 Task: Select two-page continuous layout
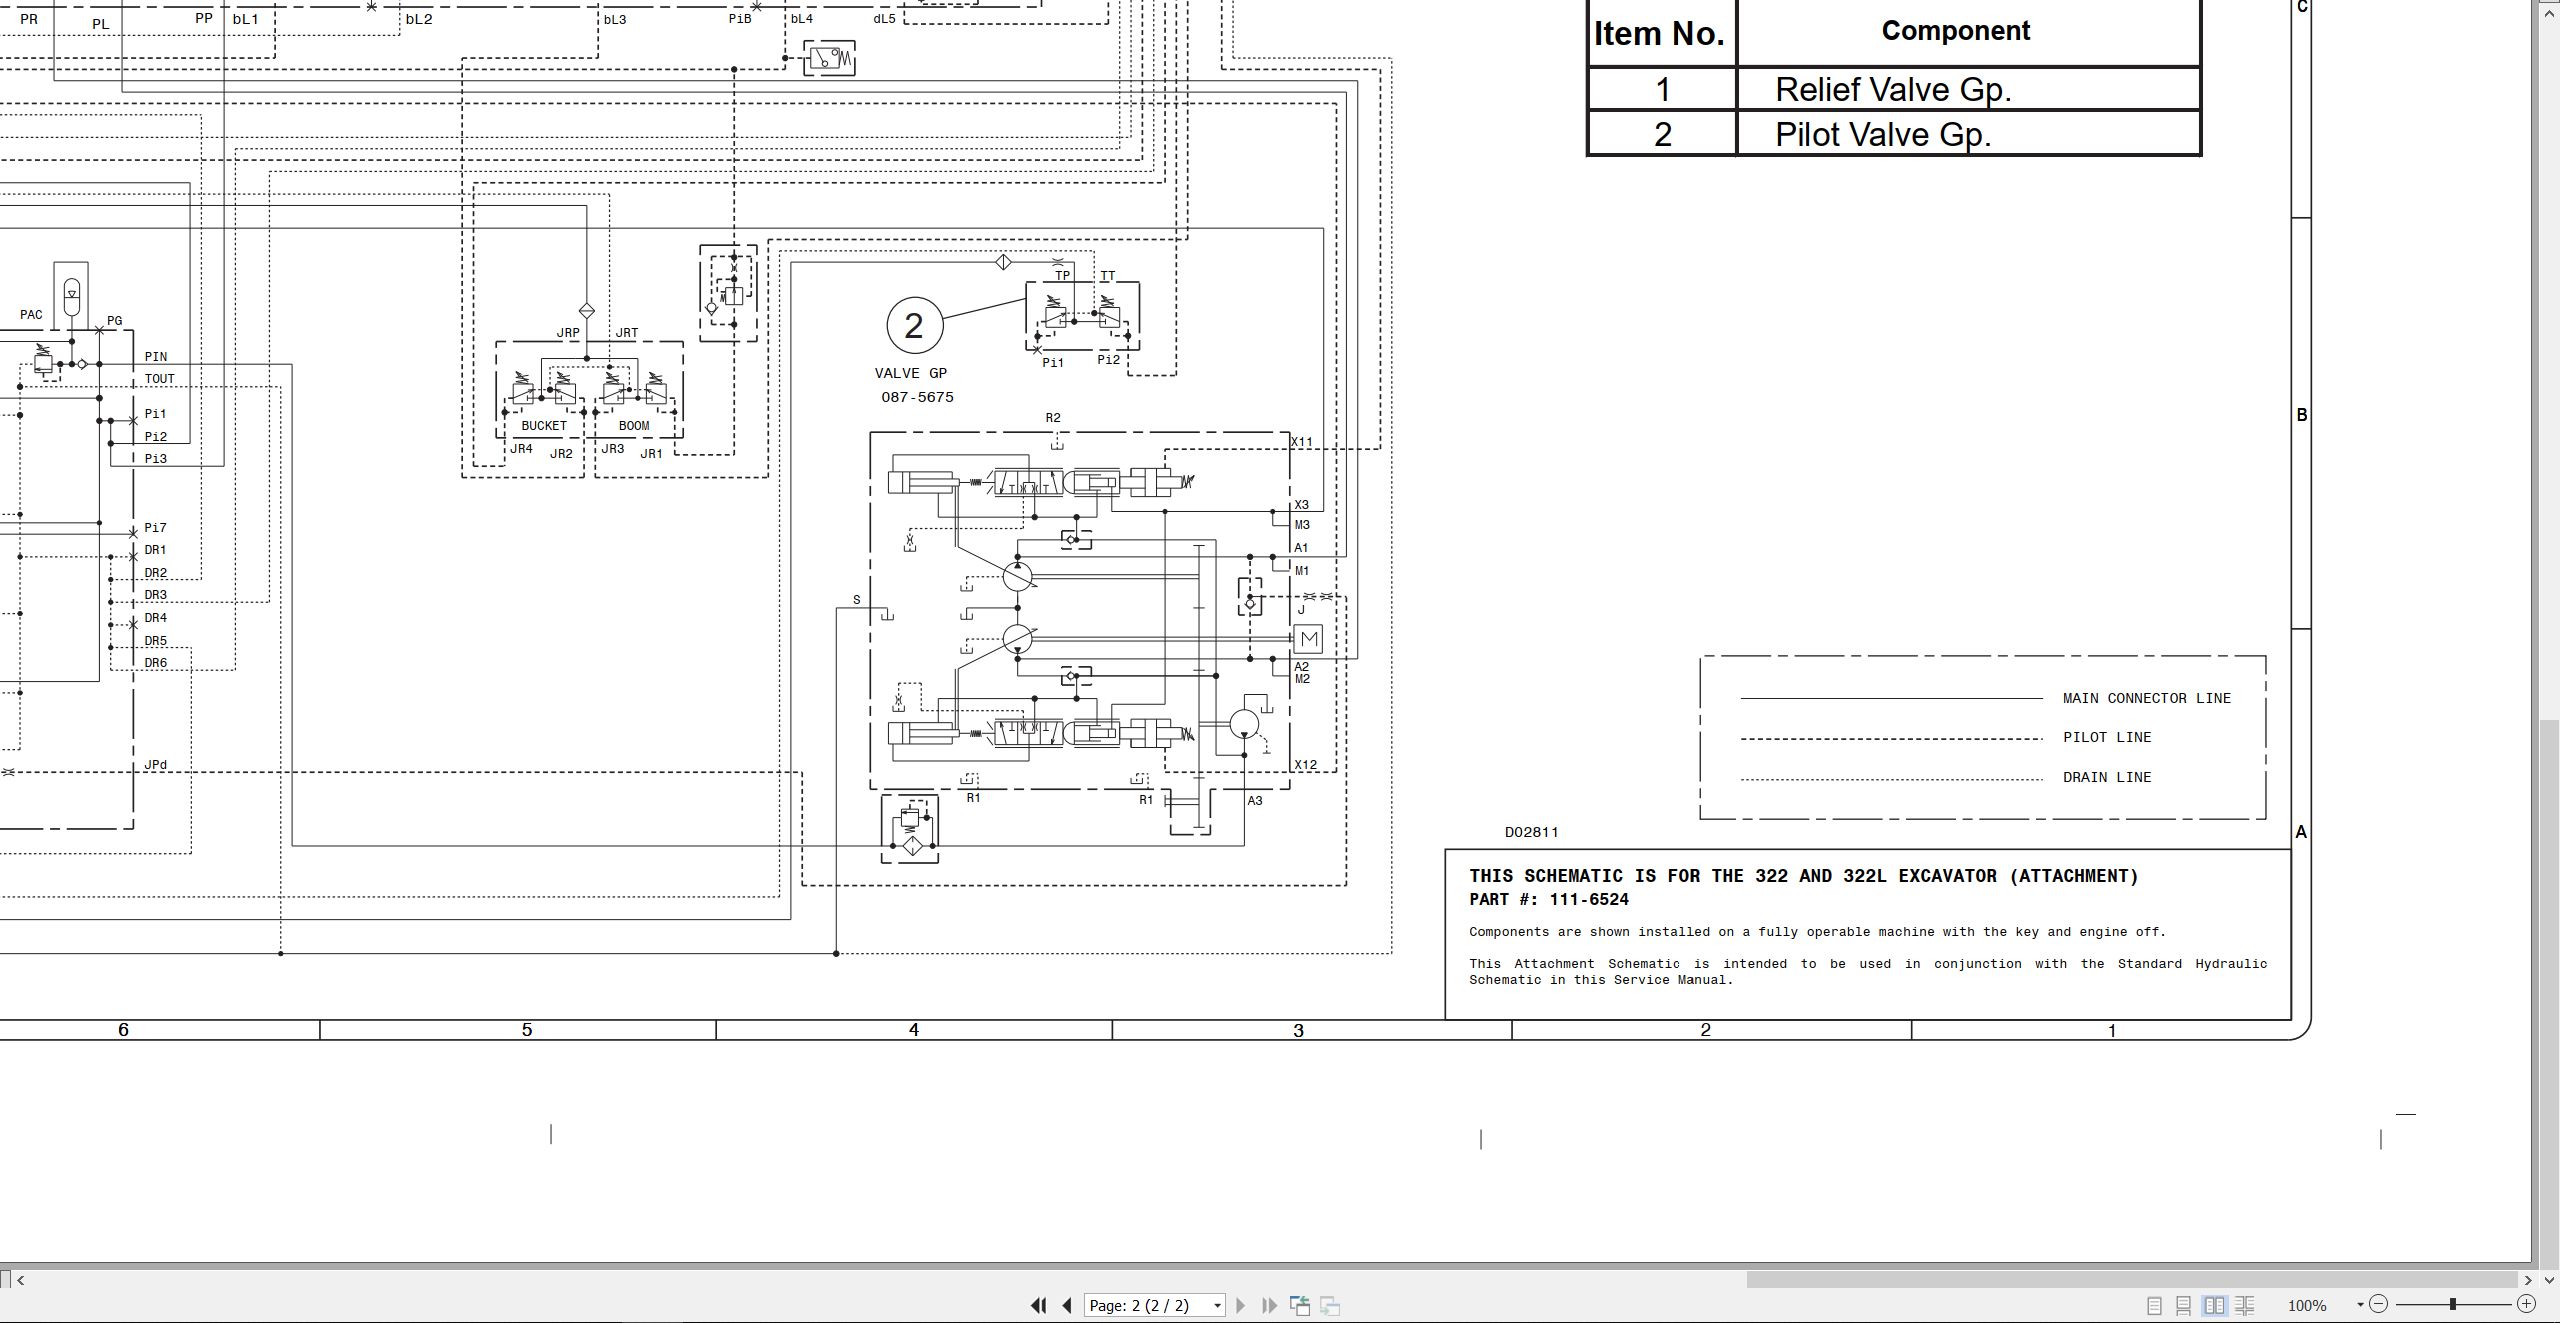[x=2245, y=1305]
